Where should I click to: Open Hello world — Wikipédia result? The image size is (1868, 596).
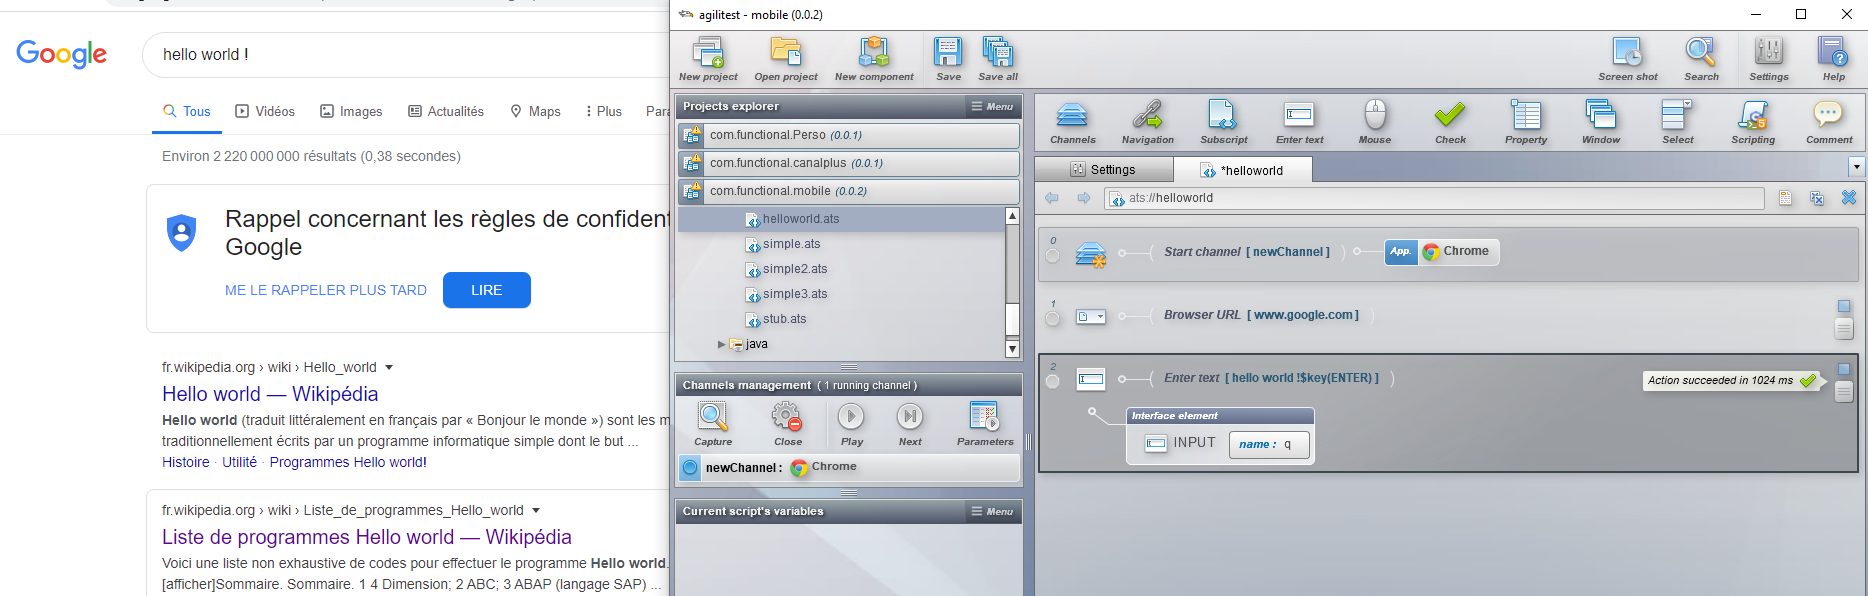pos(270,394)
